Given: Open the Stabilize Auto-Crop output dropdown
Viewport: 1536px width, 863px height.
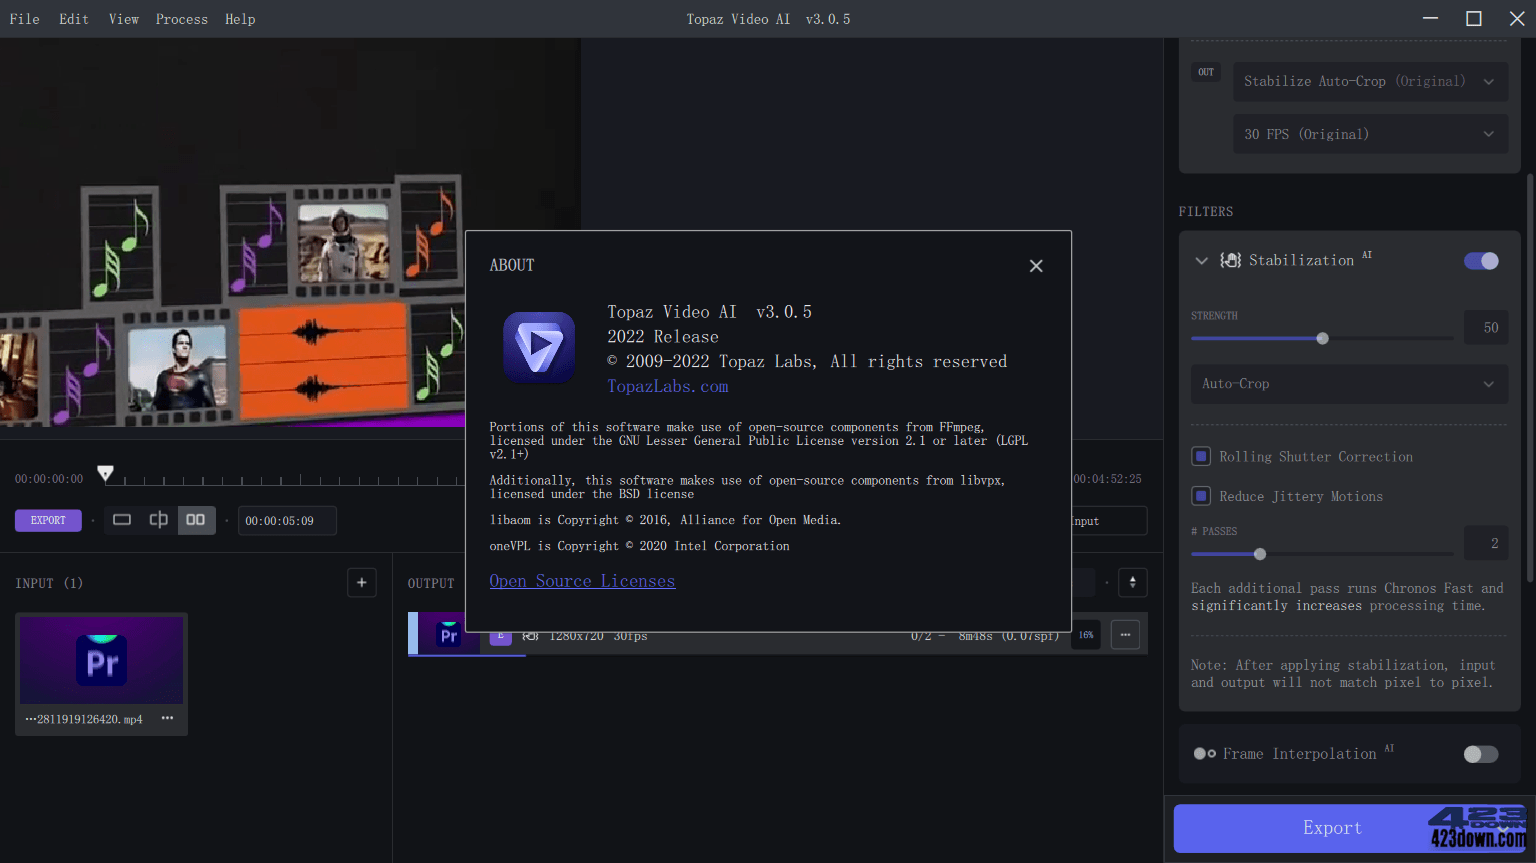Looking at the screenshot, I should pos(1370,81).
